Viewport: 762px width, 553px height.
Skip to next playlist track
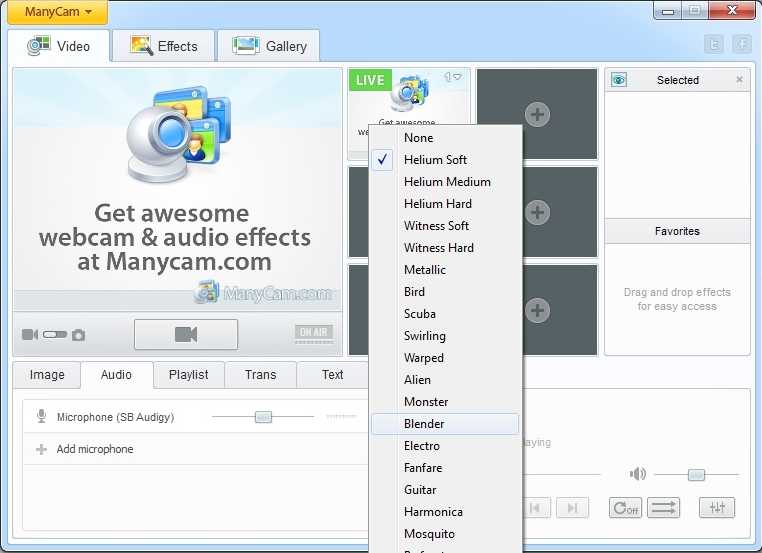tap(572, 508)
